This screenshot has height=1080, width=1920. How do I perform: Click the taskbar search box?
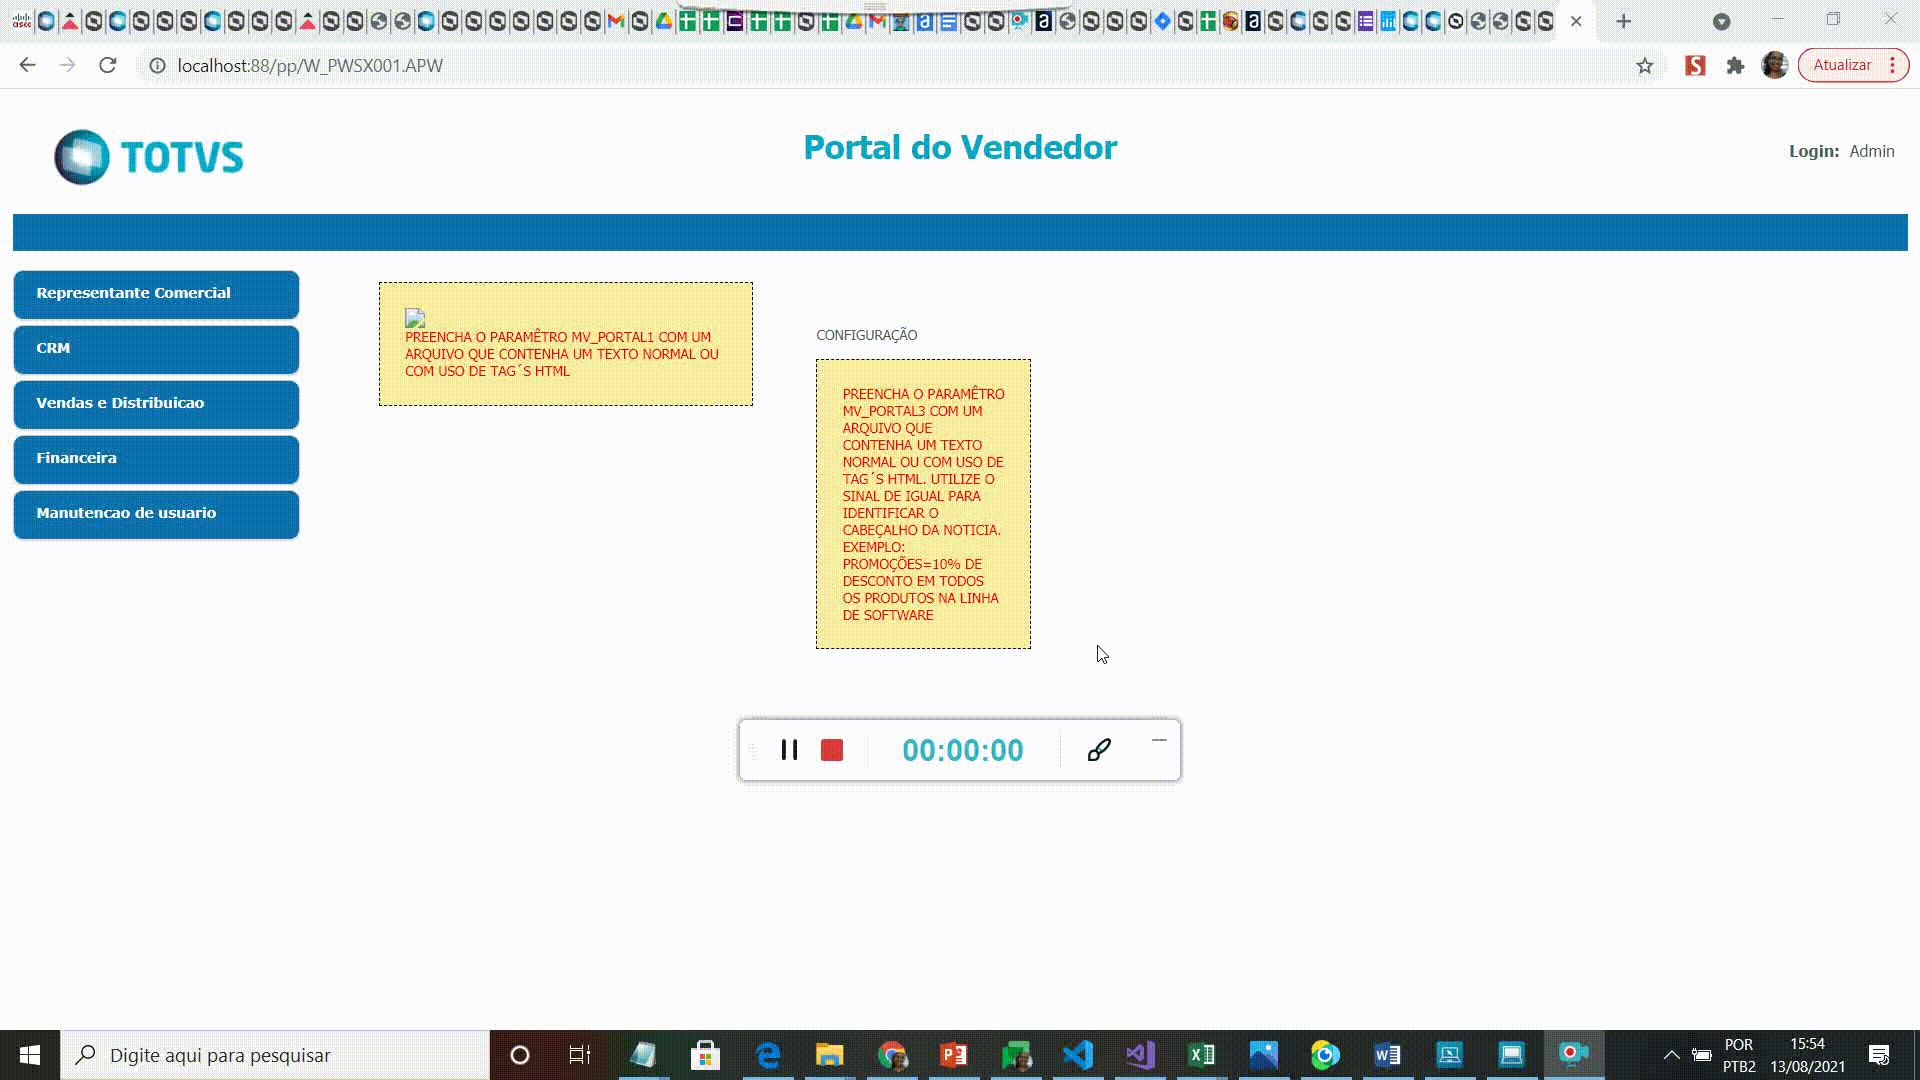[275, 1055]
